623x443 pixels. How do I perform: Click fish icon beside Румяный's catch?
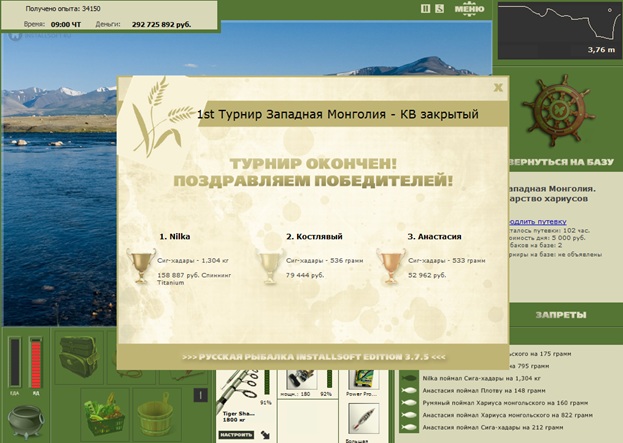409,403
